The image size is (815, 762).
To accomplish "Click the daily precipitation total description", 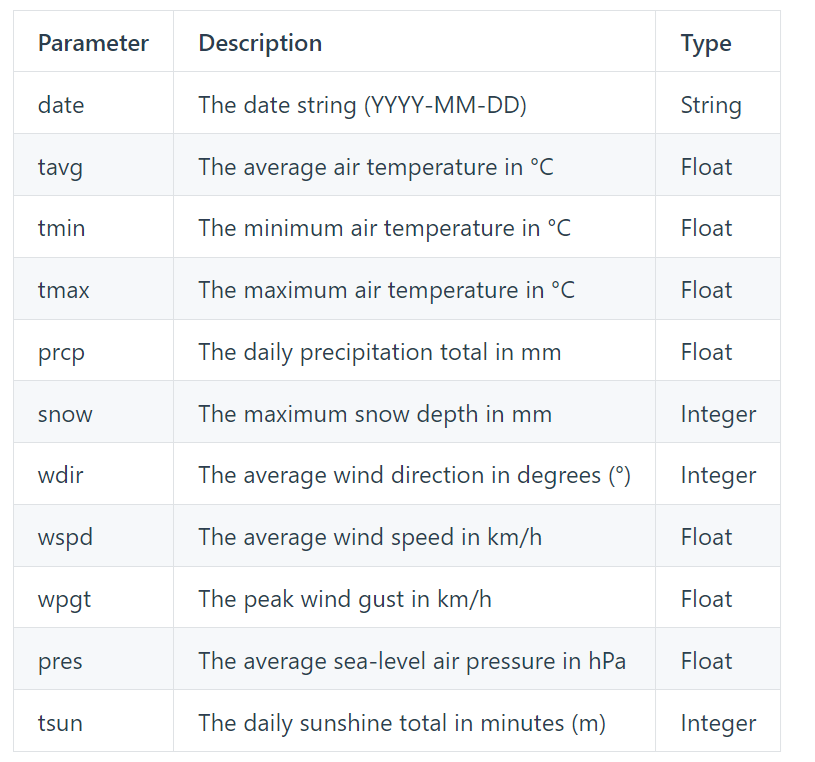I will coord(379,353).
